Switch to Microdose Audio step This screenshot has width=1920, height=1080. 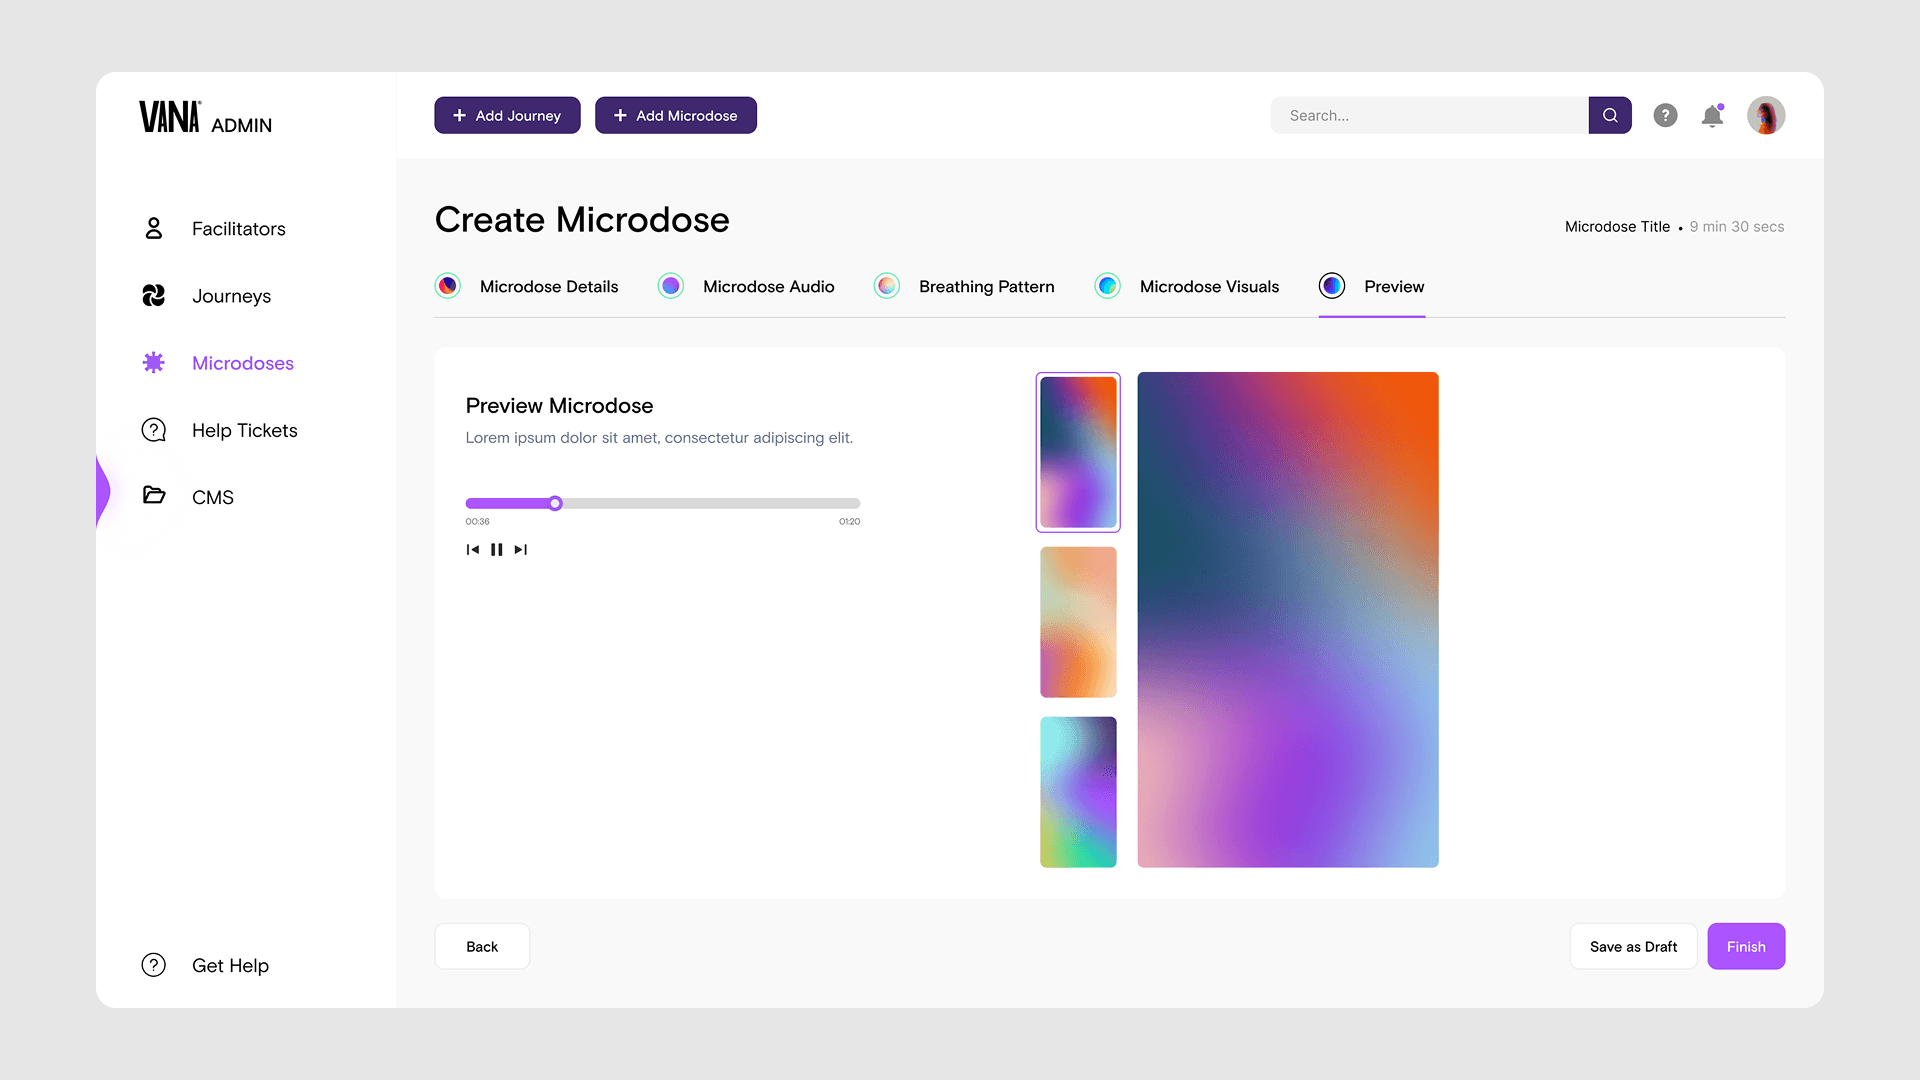[x=768, y=286]
